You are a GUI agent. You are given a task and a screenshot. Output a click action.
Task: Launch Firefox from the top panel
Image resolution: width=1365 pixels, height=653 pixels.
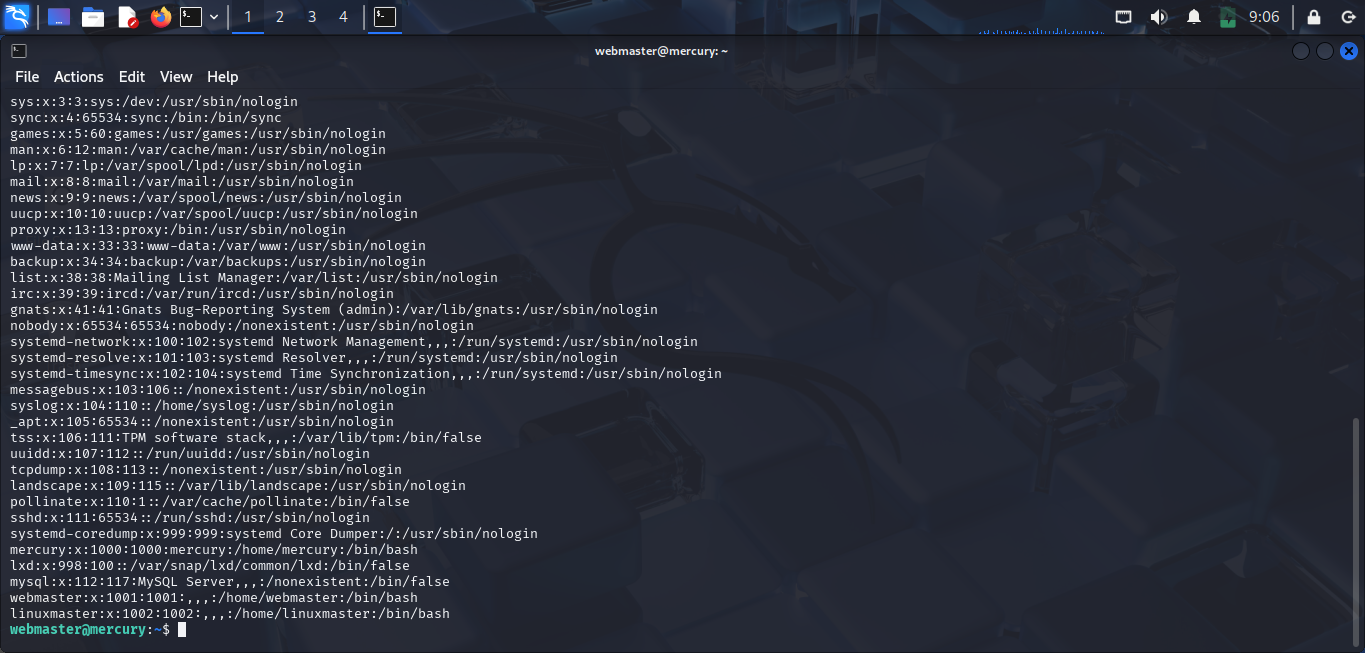pos(161,16)
